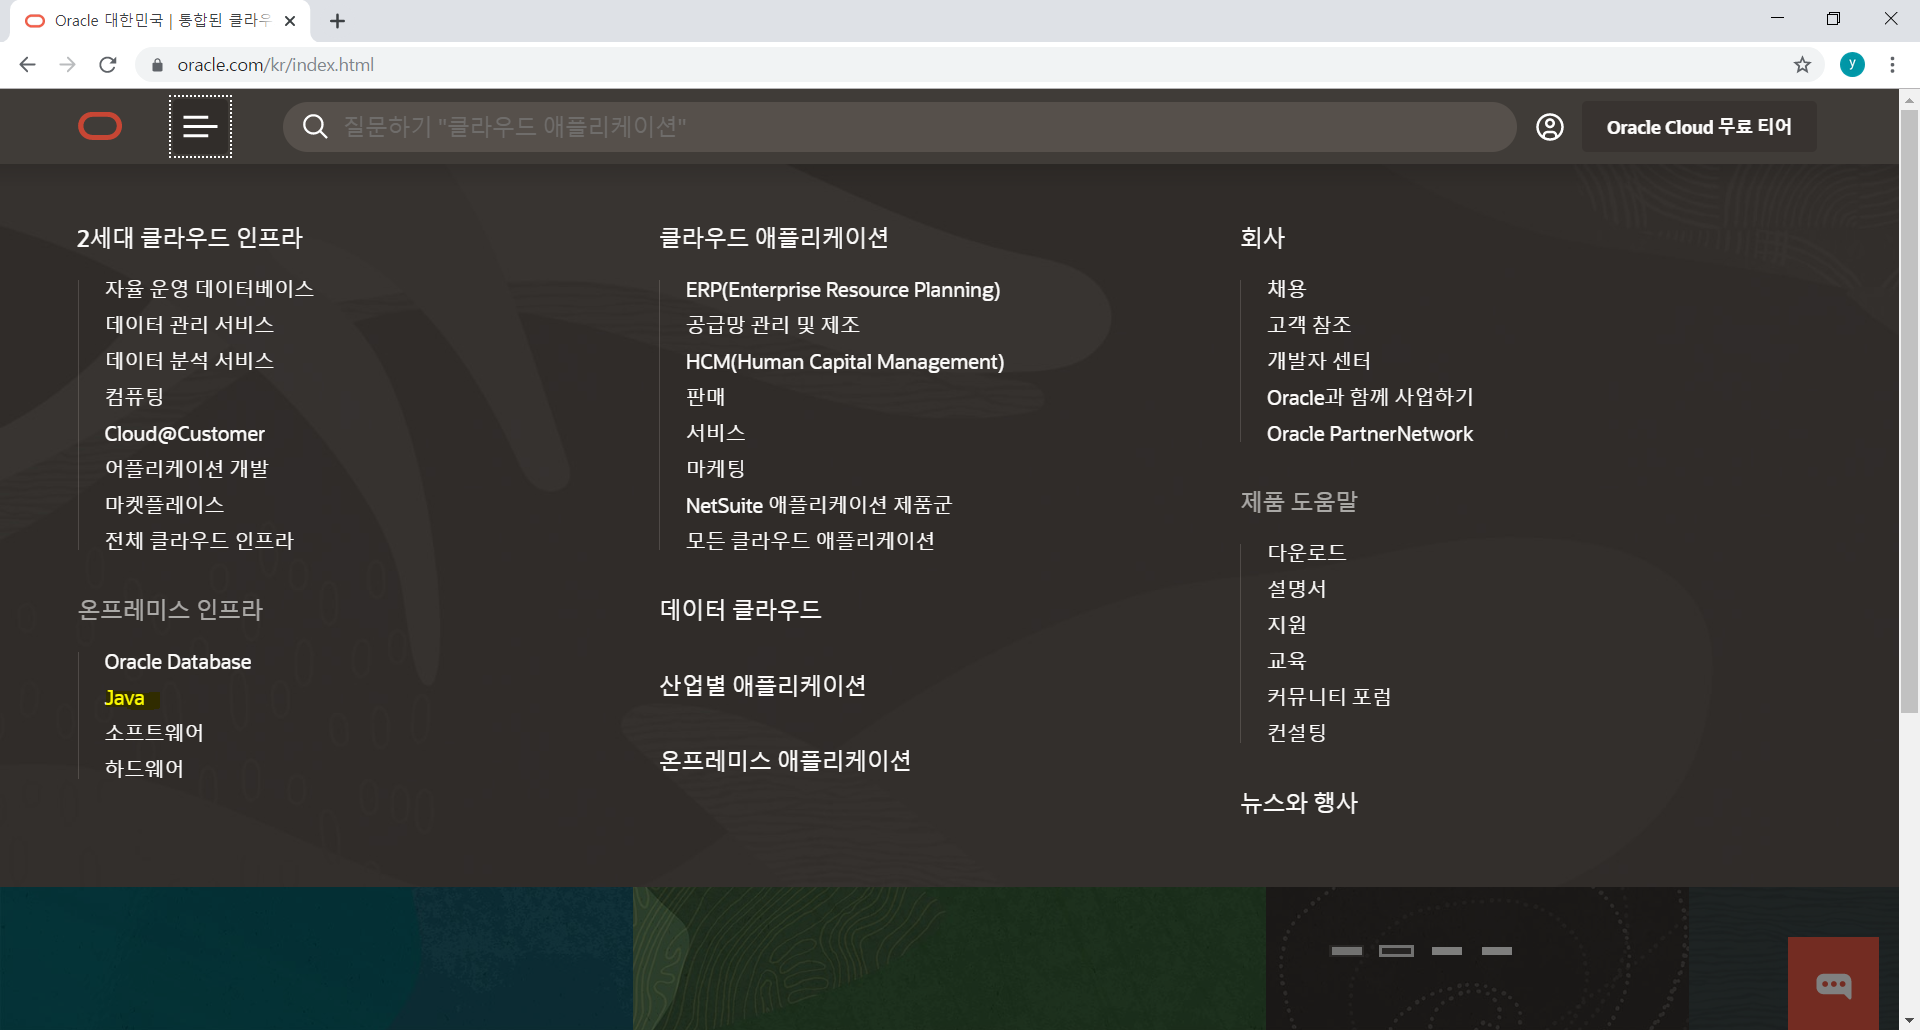Bookmark this page with star icon
The width and height of the screenshot is (1920, 1030).
point(1802,65)
